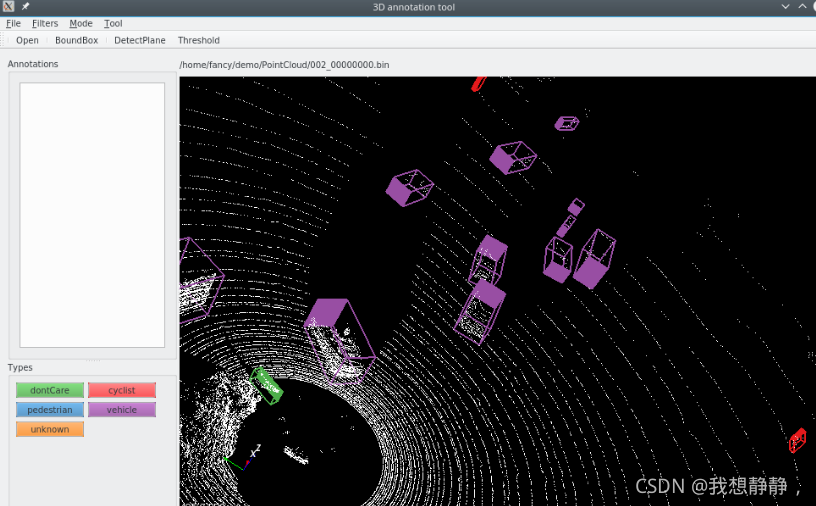The width and height of the screenshot is (816, 506).
Task: Click the Open toolbar button
Action: 27,40
